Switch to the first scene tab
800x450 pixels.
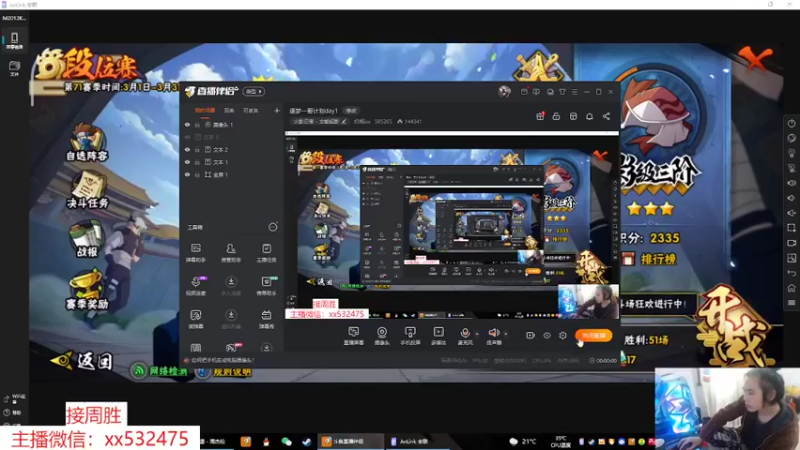(x=205, y=110)
